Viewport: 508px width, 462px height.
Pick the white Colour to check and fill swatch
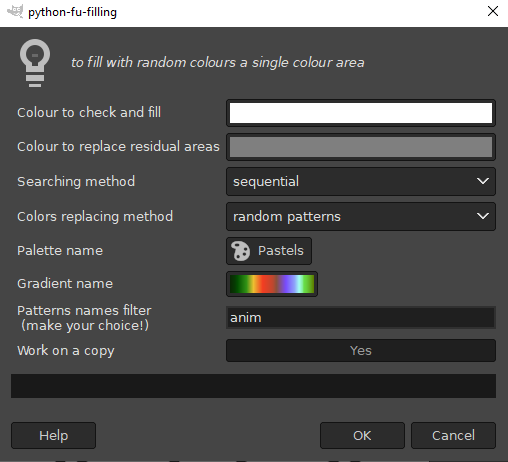coord(361,113)
